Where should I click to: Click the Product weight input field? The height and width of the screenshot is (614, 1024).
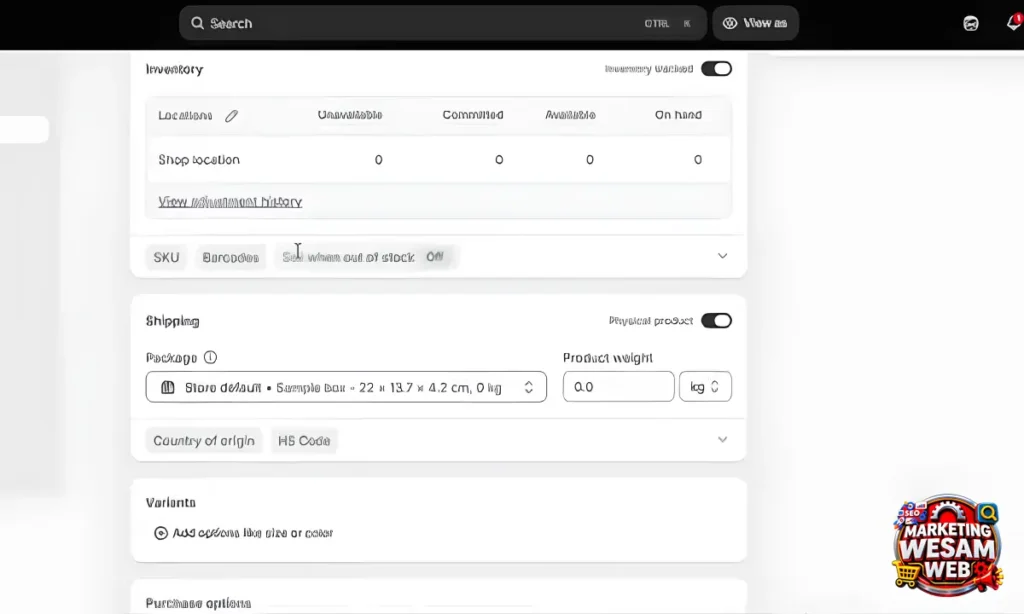tap(618, 387)
